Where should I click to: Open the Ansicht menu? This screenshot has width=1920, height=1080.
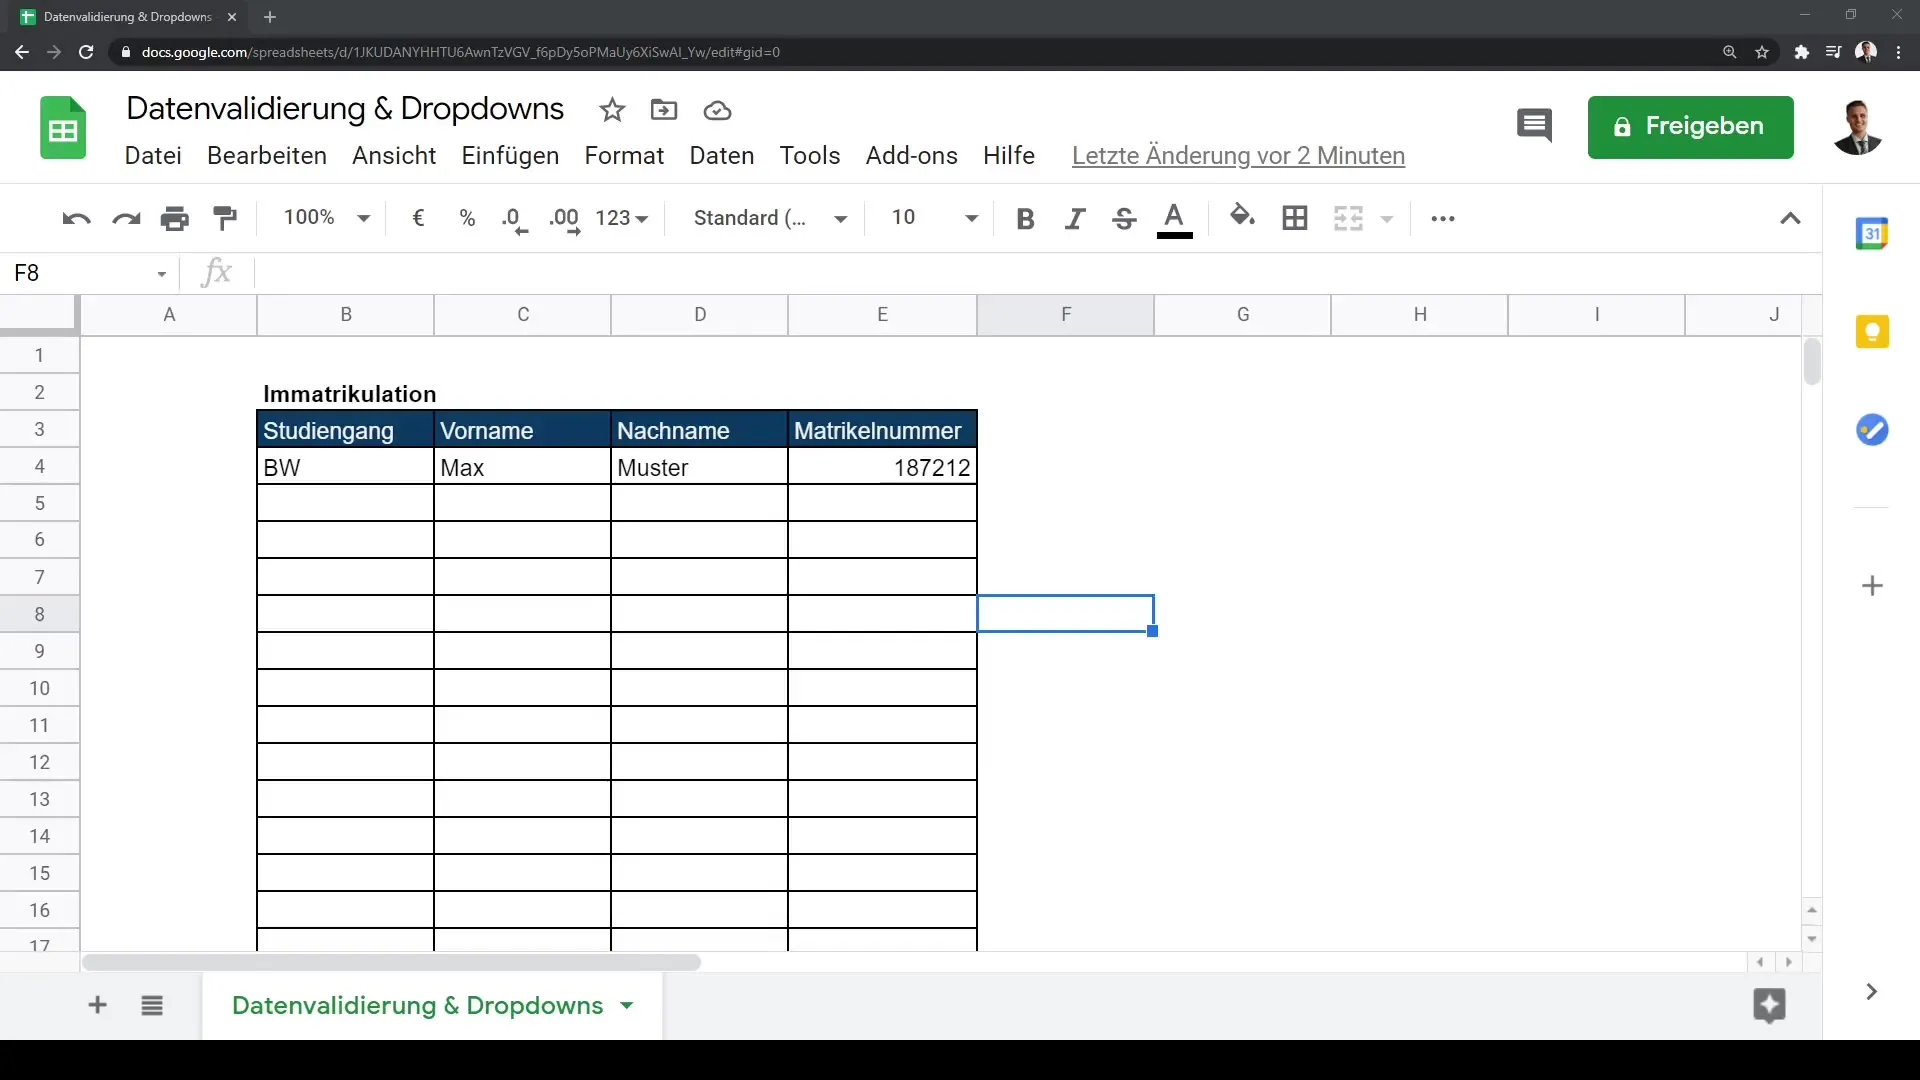click(394, 156)
